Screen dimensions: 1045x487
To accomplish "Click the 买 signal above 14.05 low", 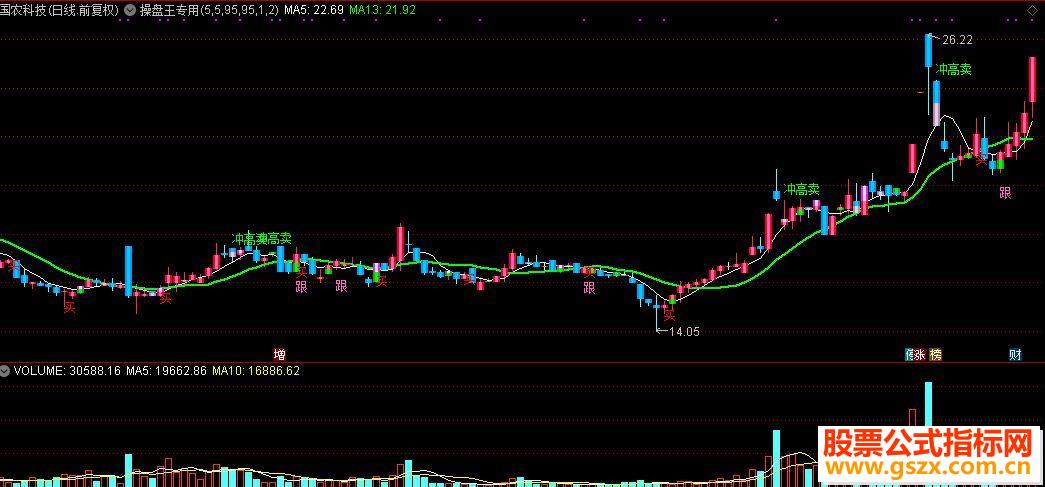I will coord(669,315).
